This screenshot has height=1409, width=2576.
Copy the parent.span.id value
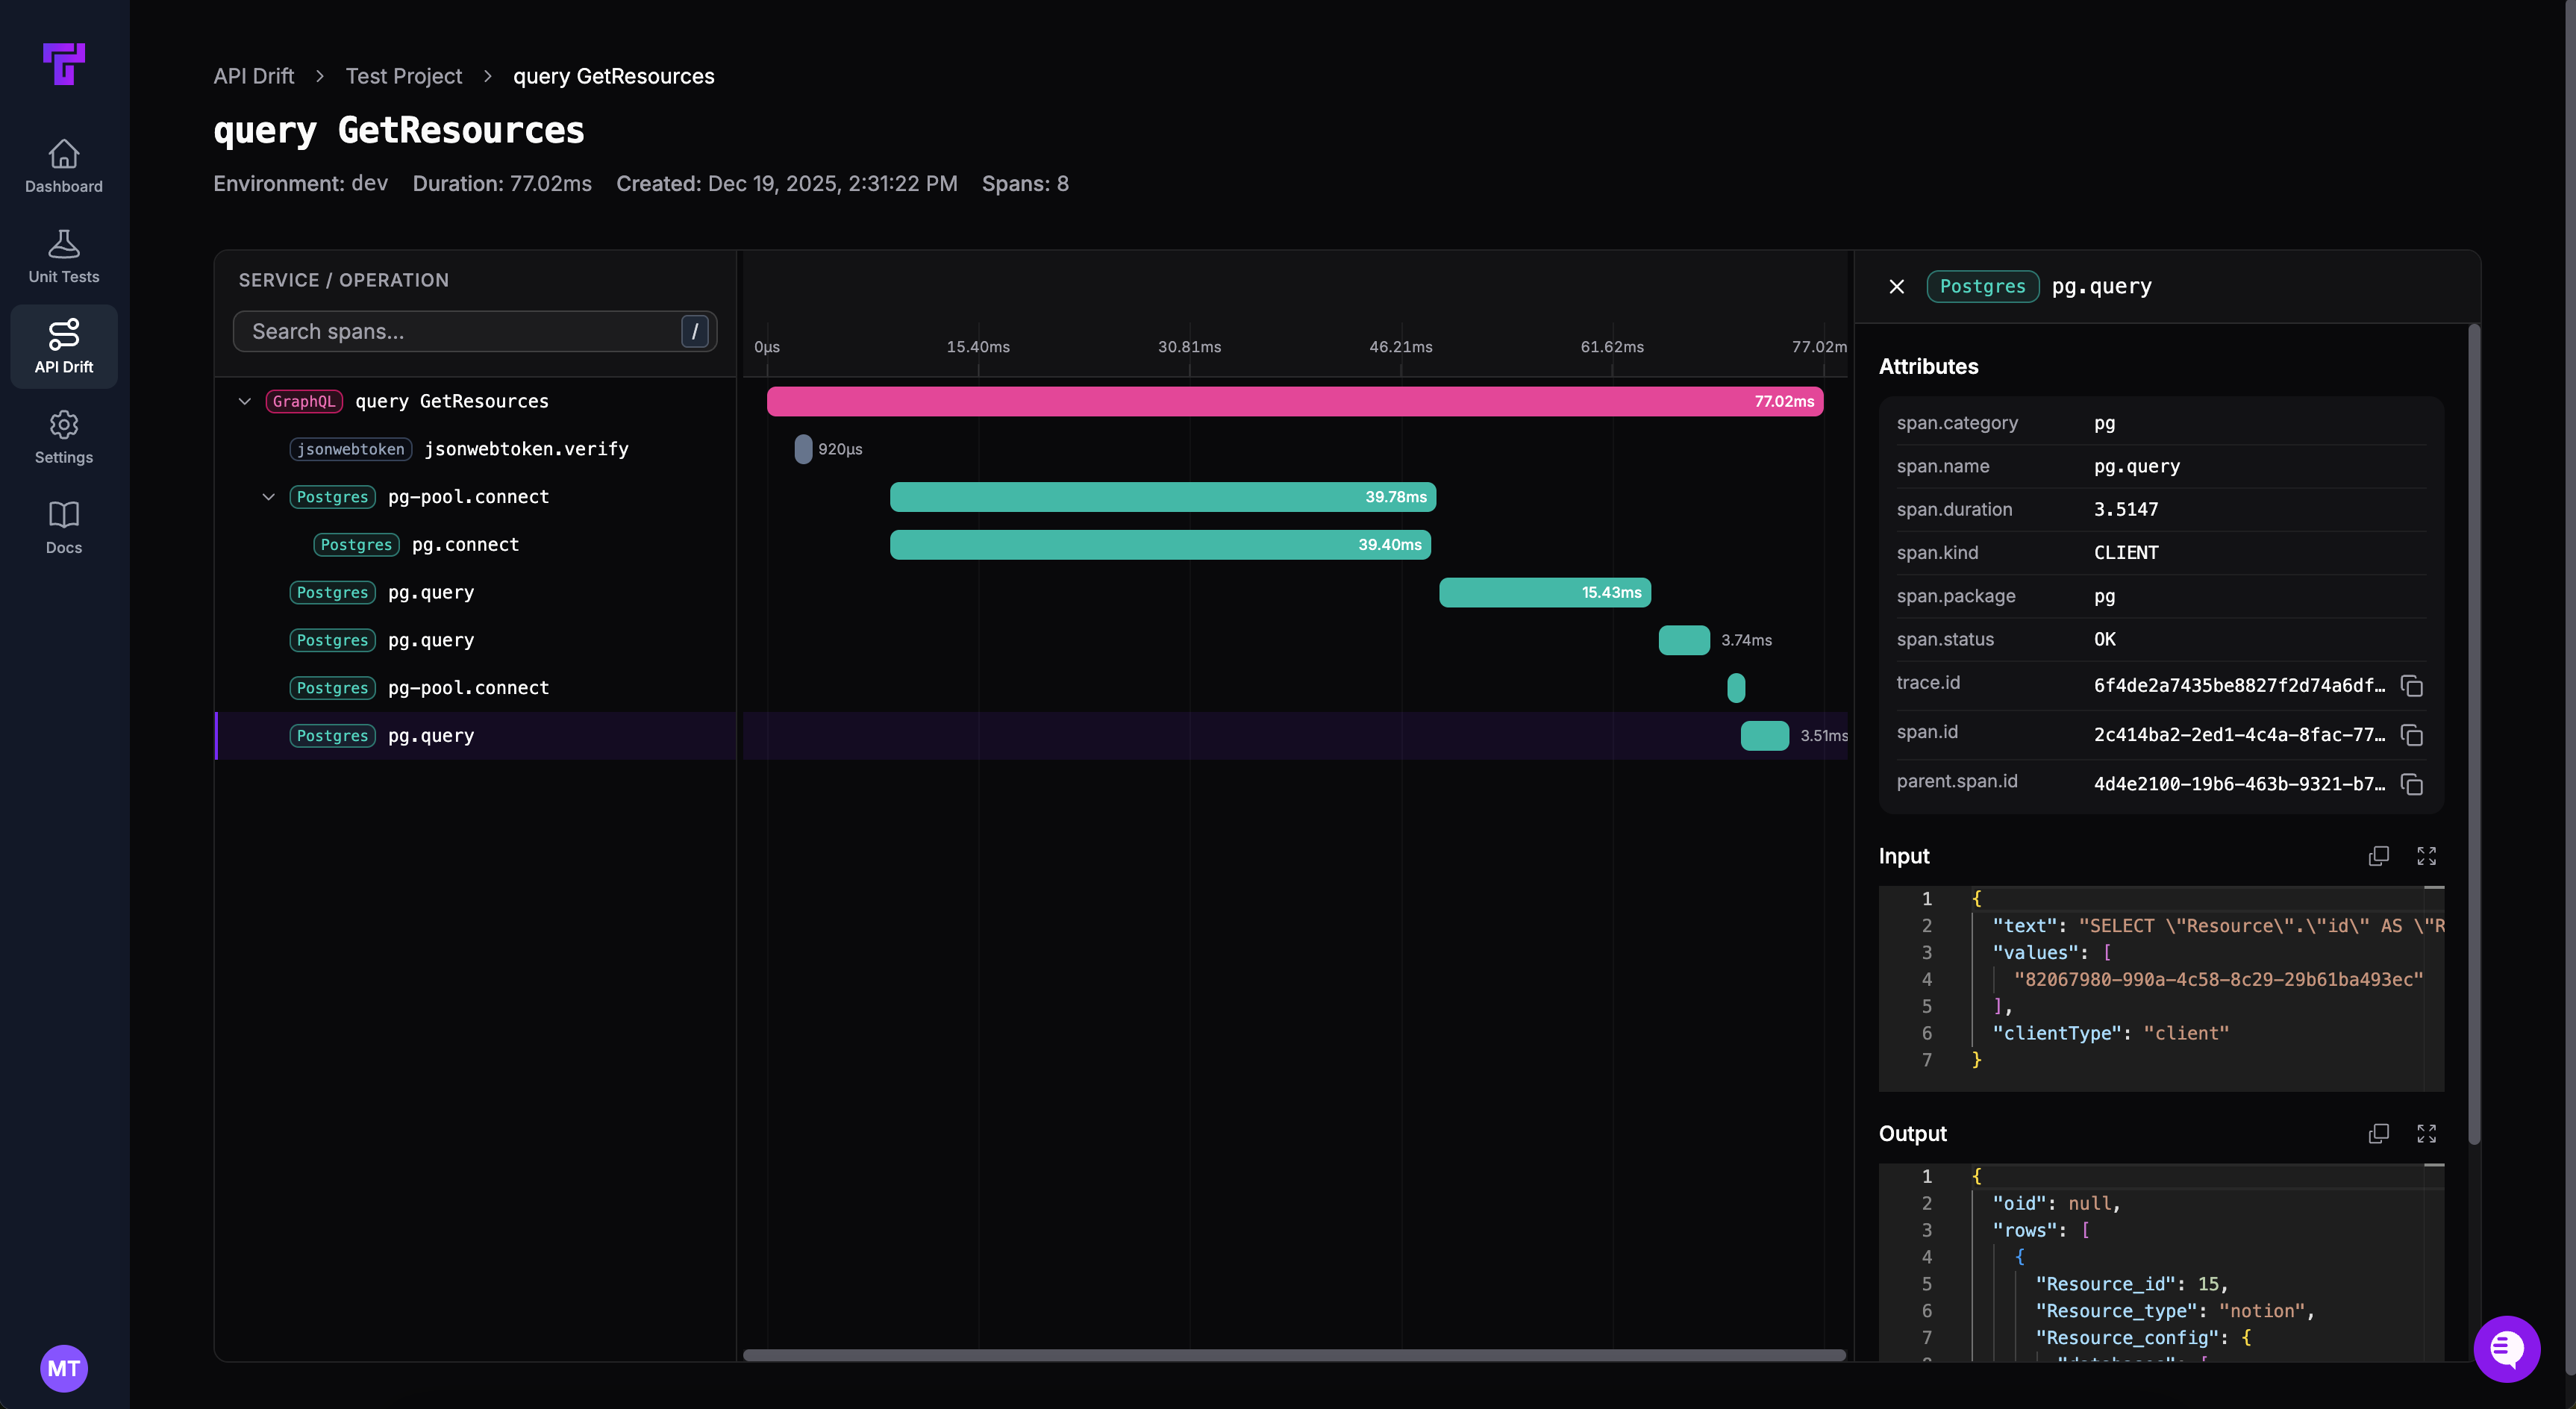(2411, 785)
